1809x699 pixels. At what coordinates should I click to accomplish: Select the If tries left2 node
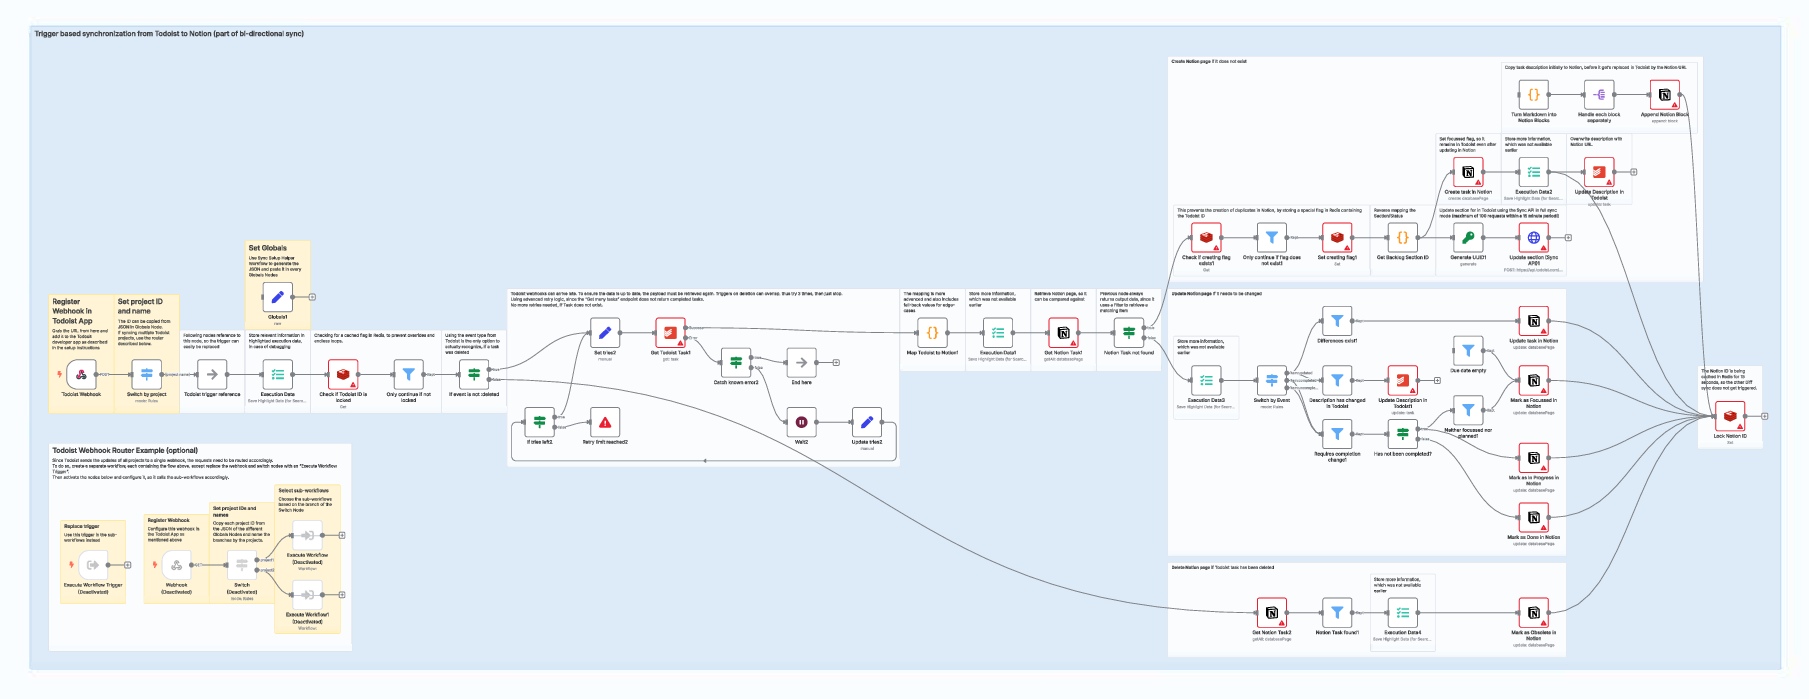(540, 422)
